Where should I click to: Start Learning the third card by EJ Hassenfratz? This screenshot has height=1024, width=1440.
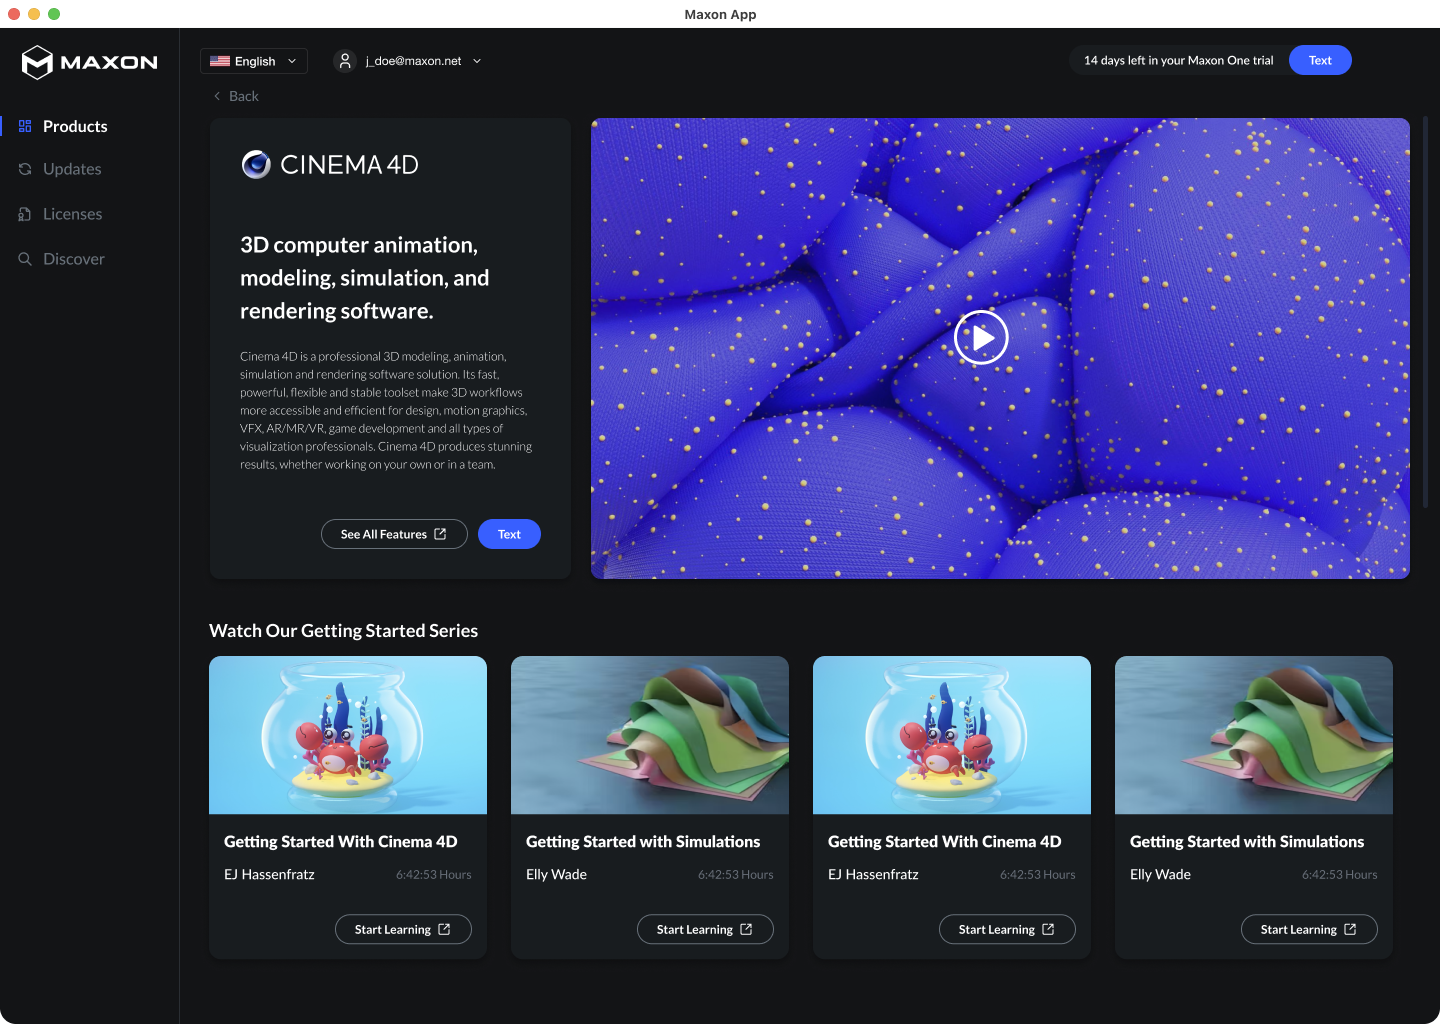click(x=1007, y=929)
